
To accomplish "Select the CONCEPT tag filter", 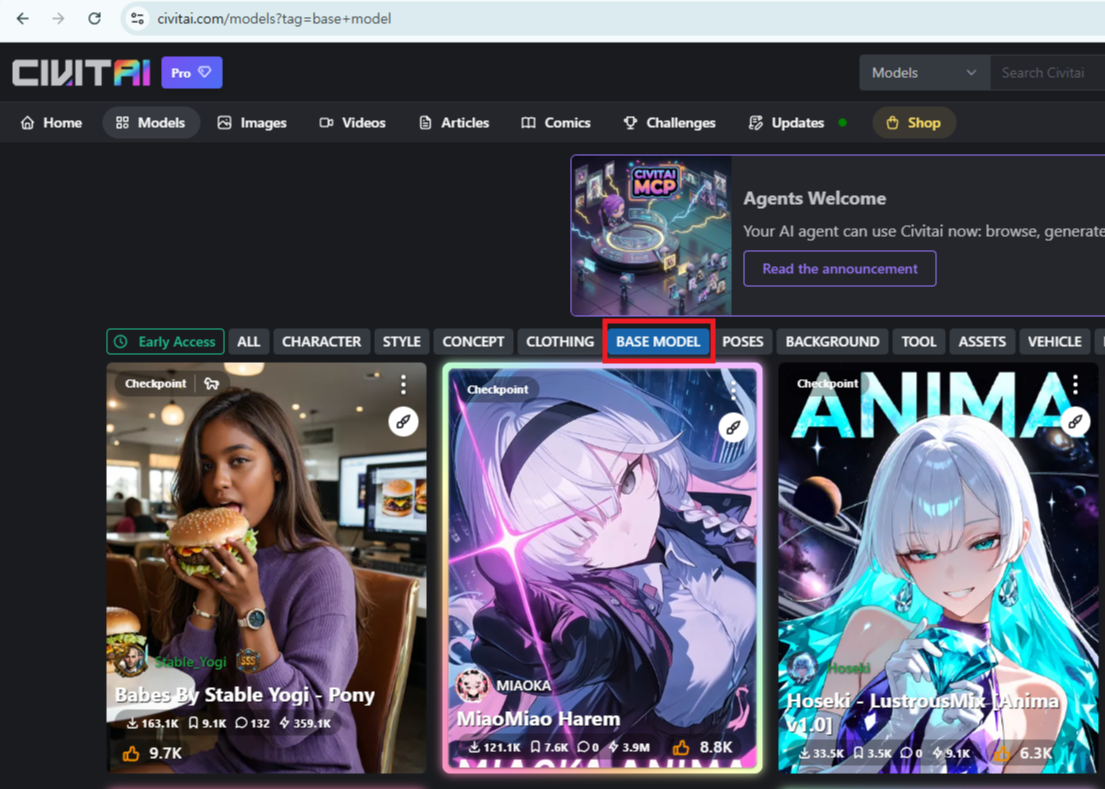I will coord(473,342).
